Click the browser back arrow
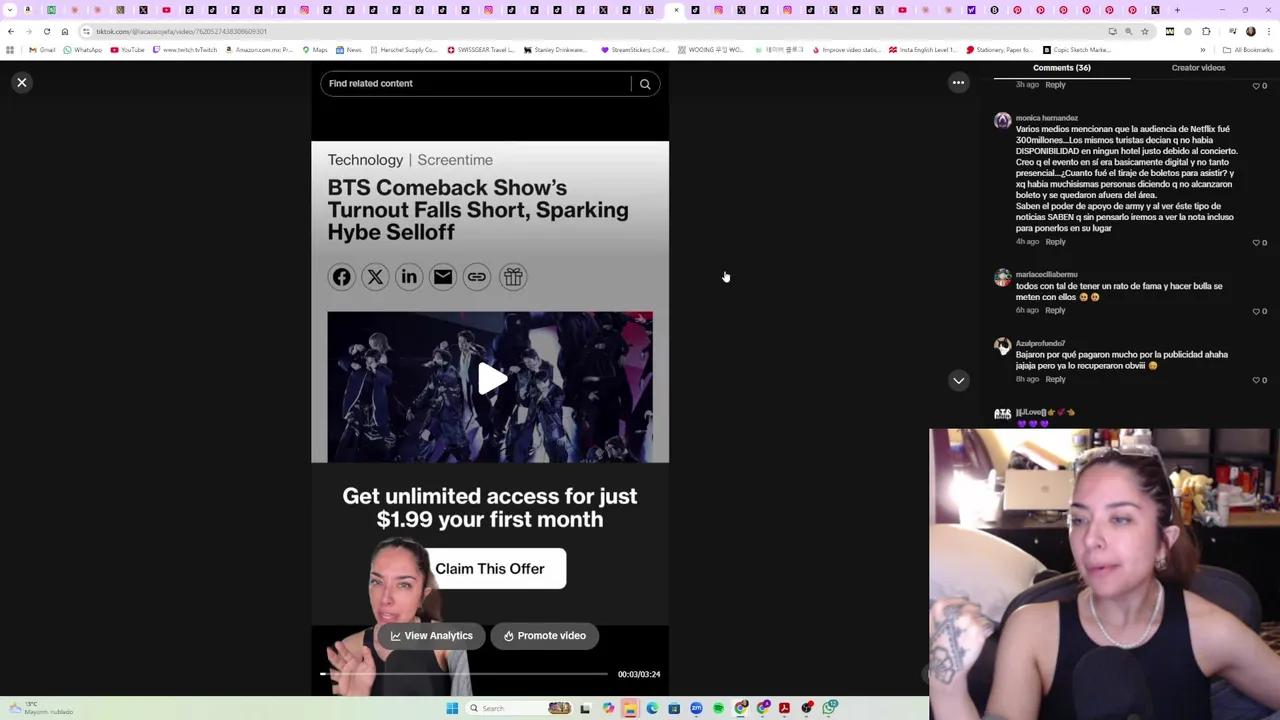 point(11,31)
